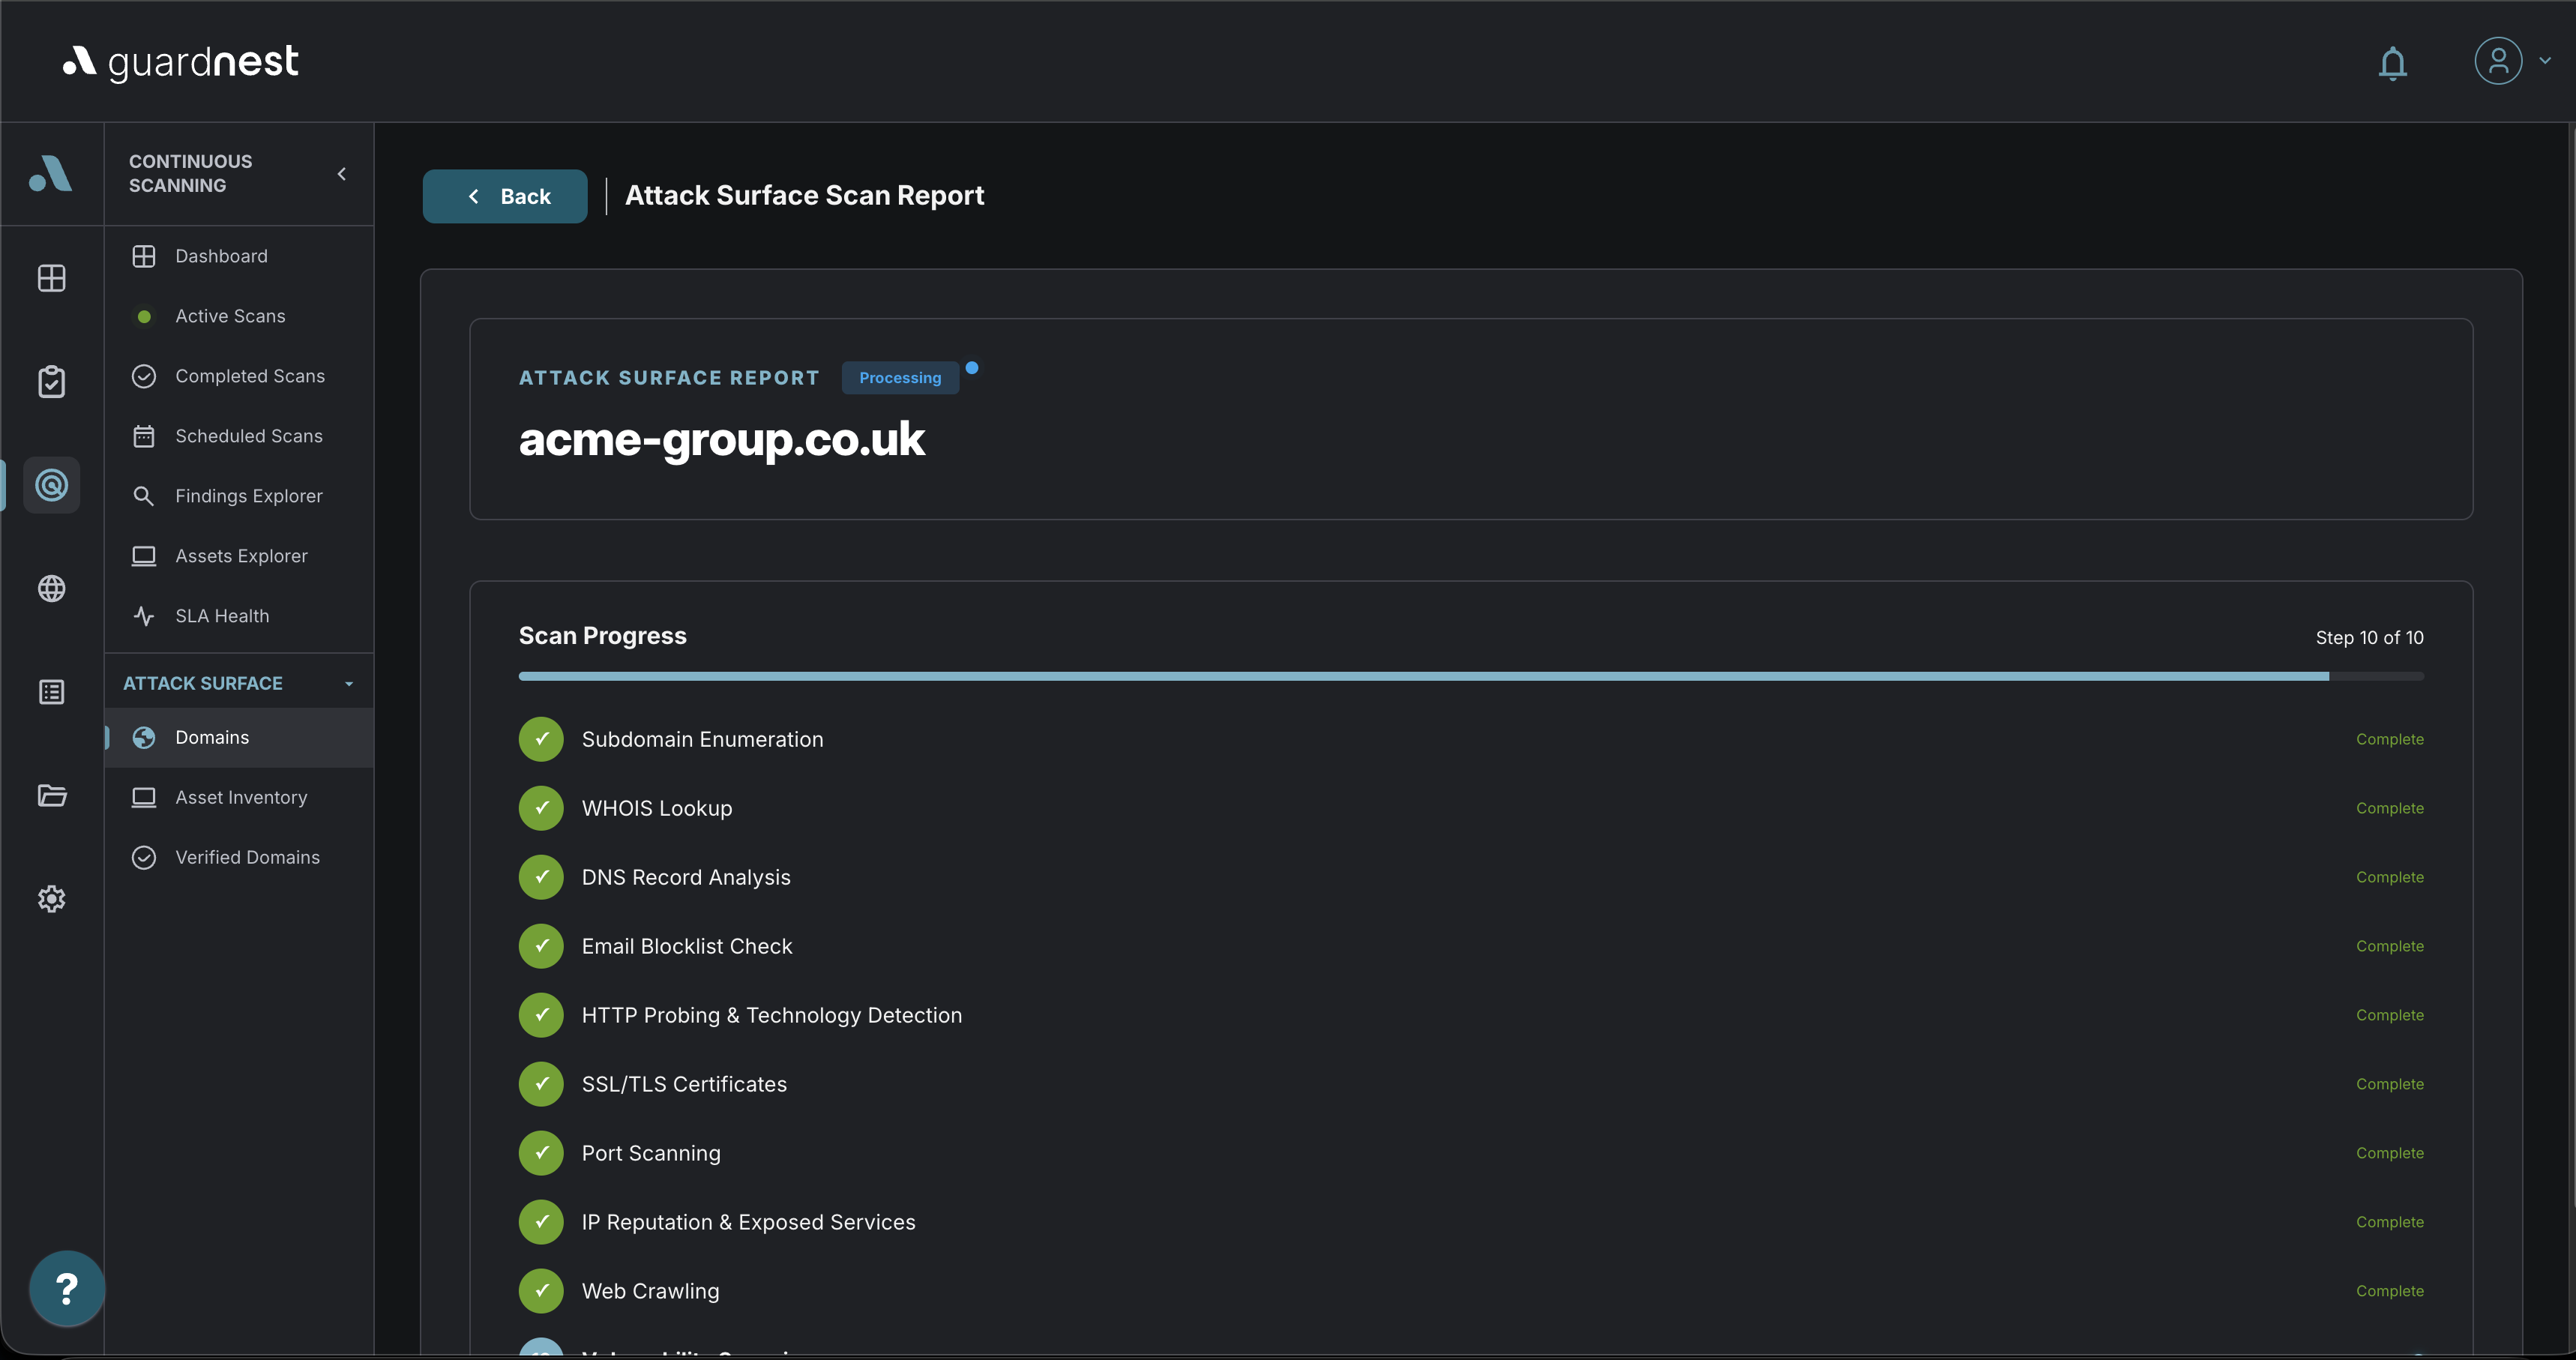Viewport: 2576px width, 1360px height.
Task: Click HTTP Probing & Technology Detection label
Action: coord(772,1015)
